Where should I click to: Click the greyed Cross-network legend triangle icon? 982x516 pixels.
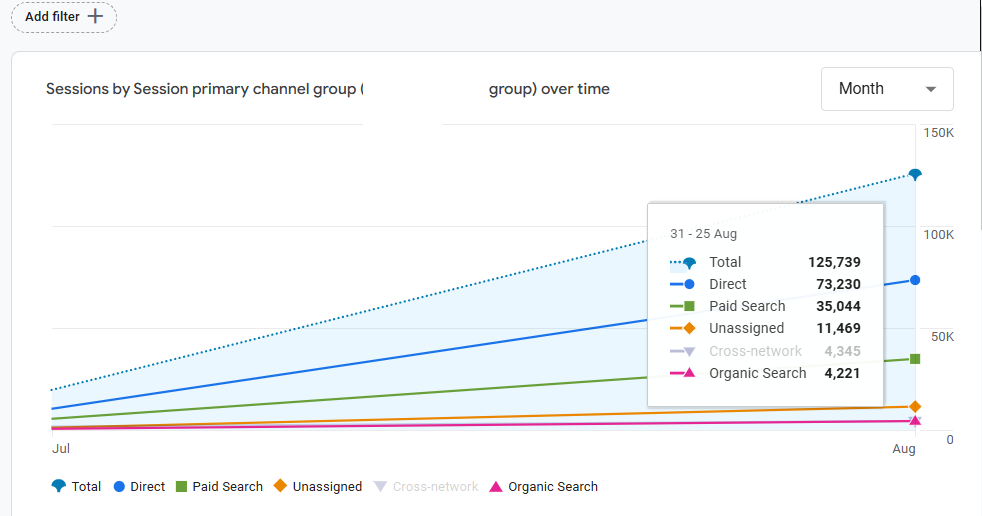click(380, 487)
